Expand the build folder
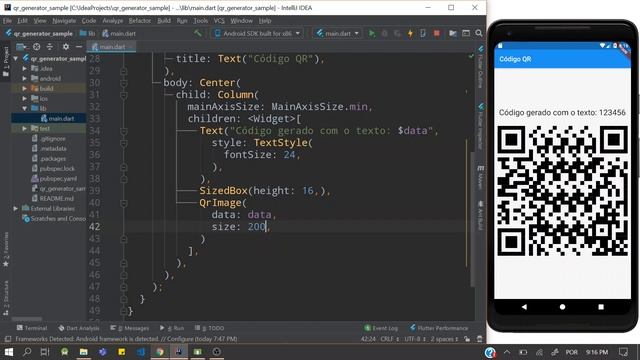This screenshot has width=640, height=360. tap(24, 89)
